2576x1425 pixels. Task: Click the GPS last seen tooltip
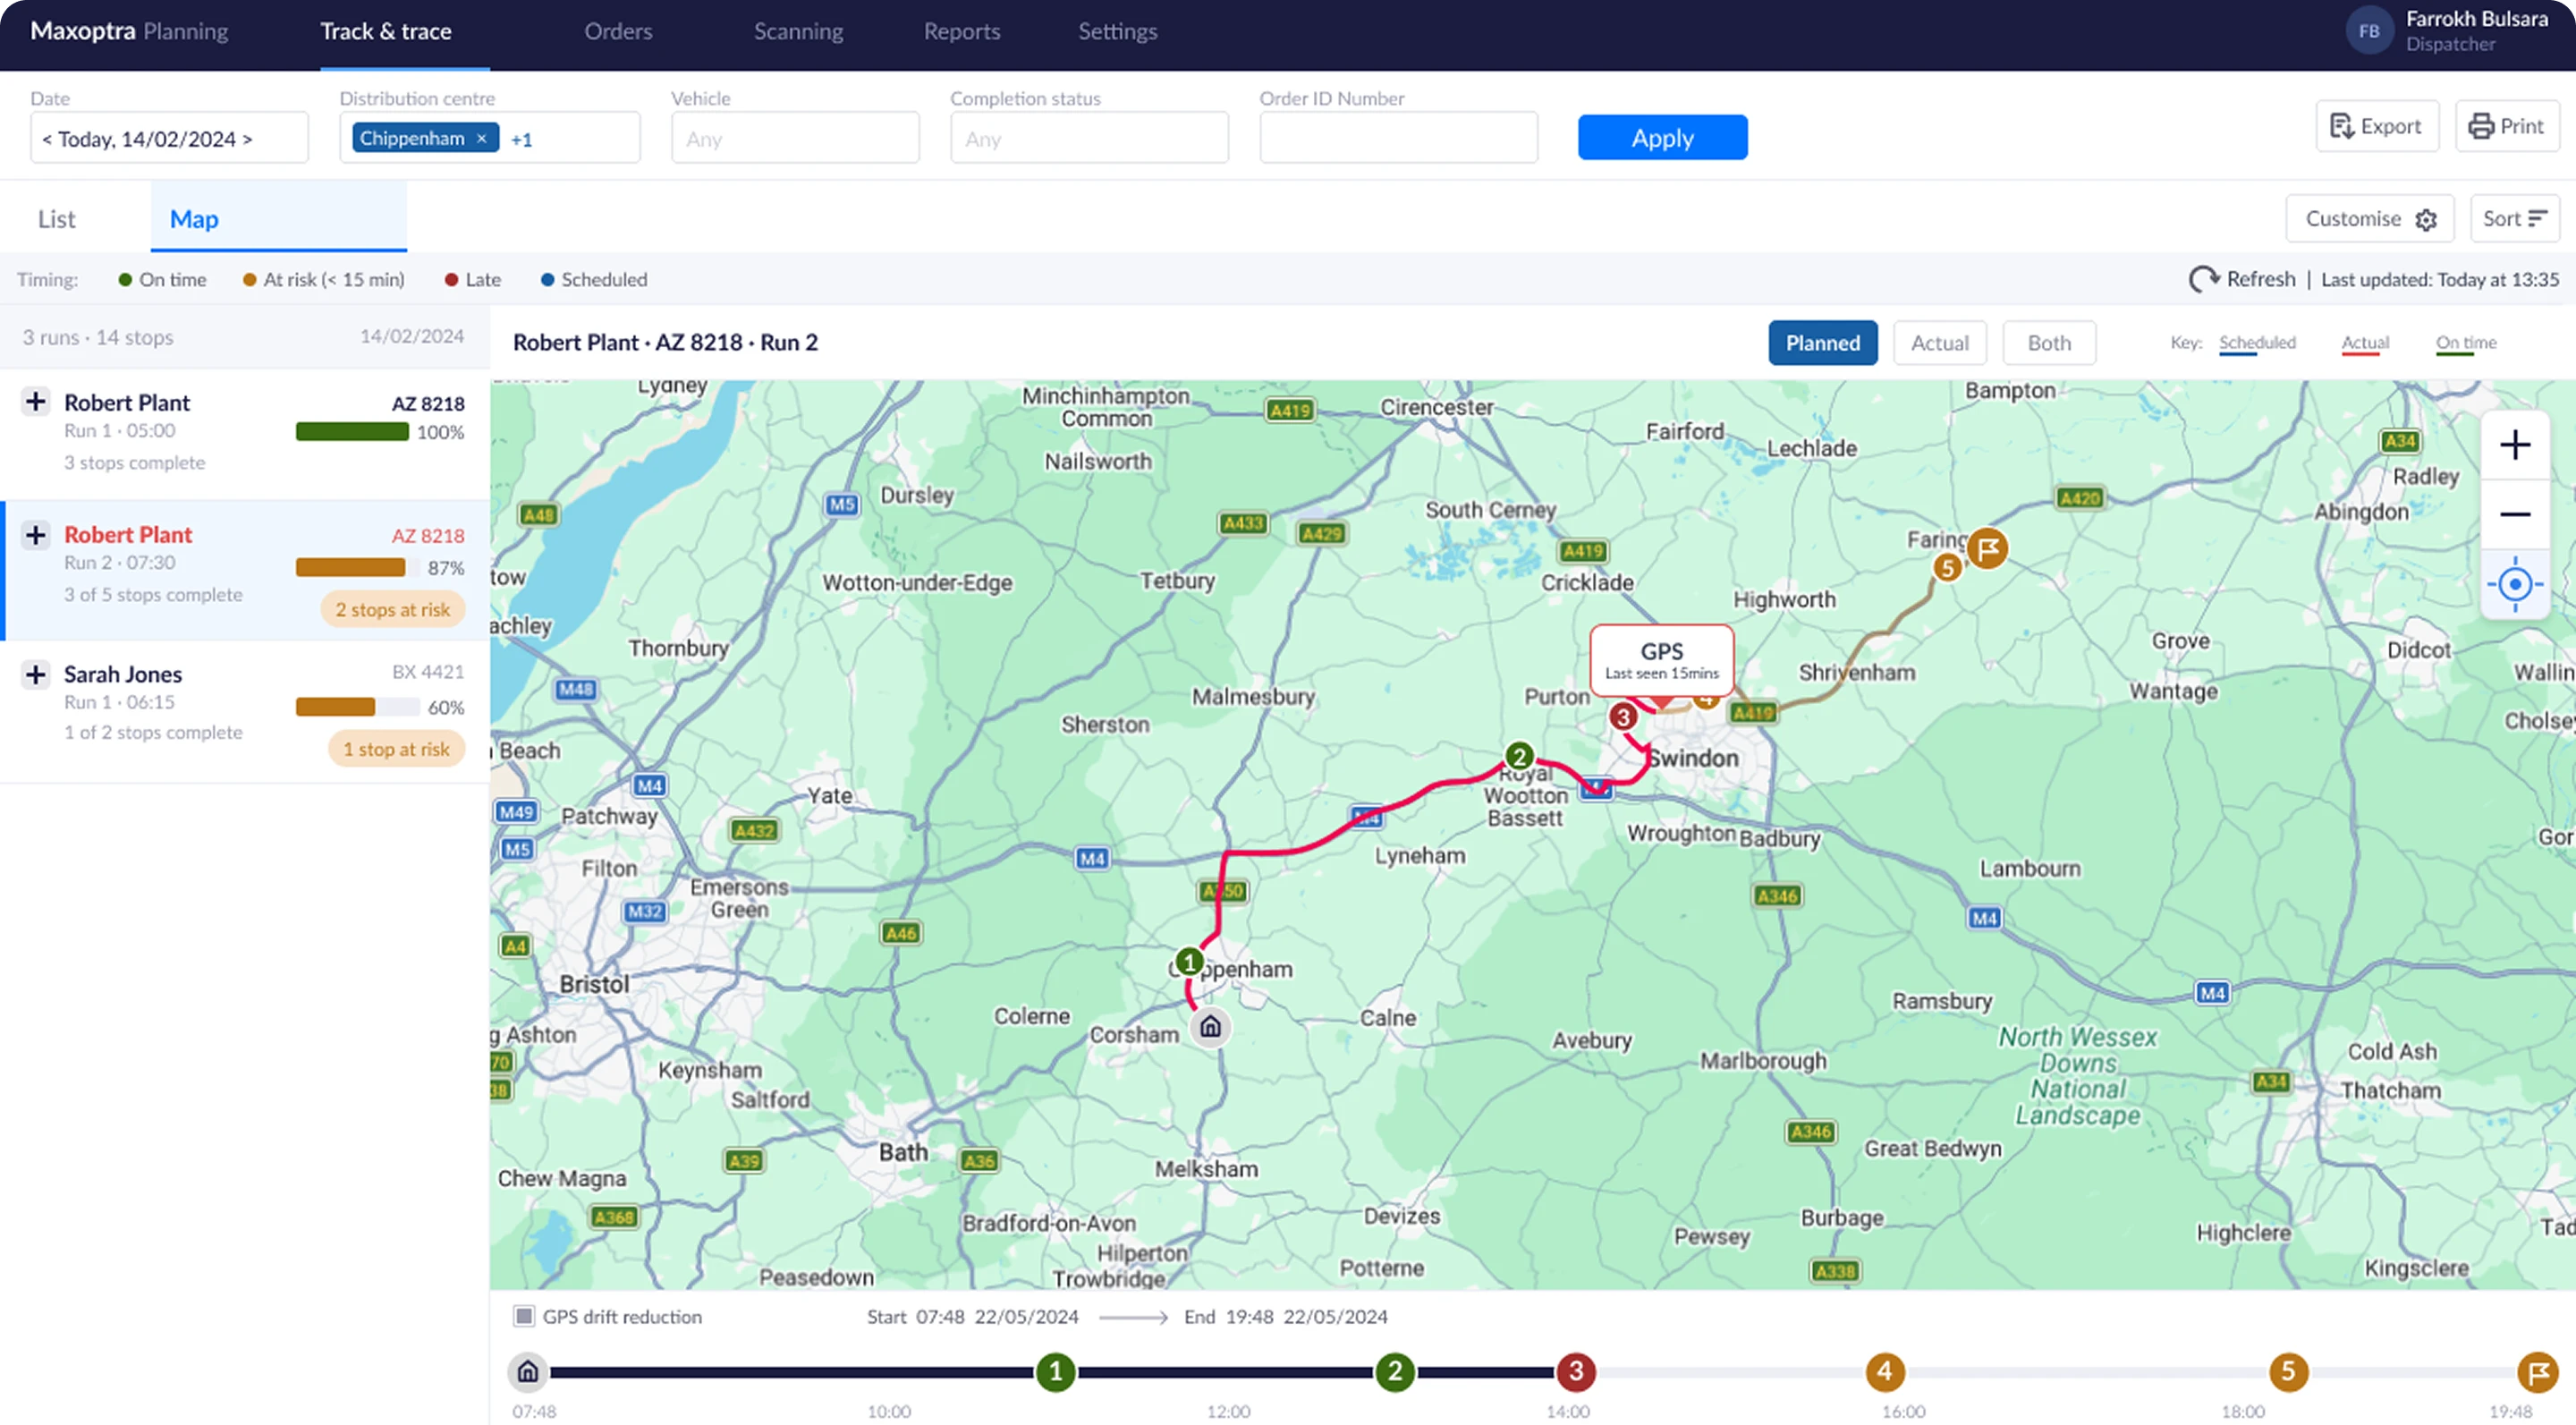(x=1662, y=661)
